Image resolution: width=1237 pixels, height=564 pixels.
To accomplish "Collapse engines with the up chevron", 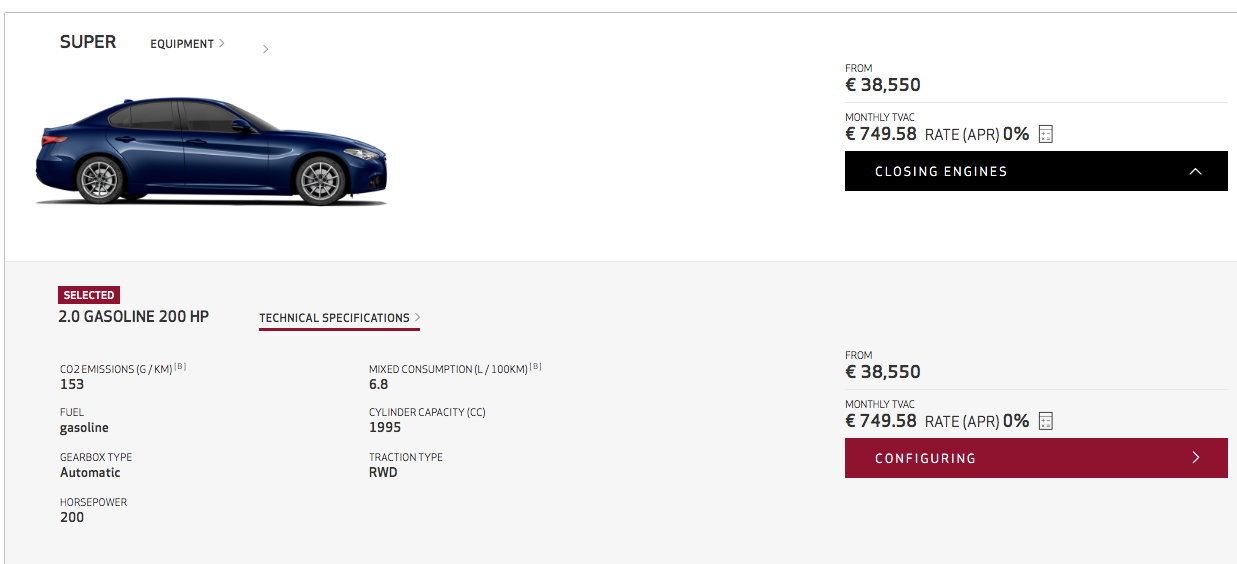I will (x=1195, y=171).
